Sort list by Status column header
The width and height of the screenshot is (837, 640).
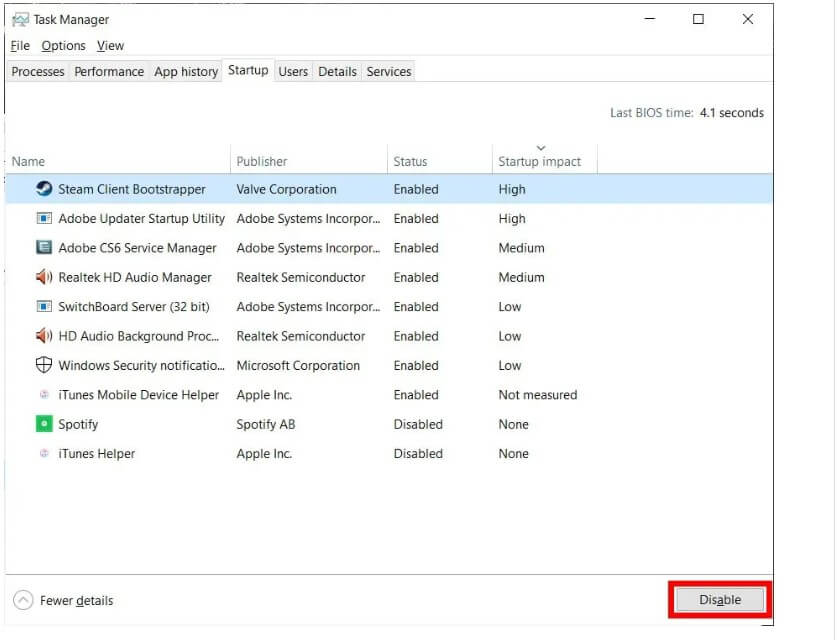click(410, 161)
